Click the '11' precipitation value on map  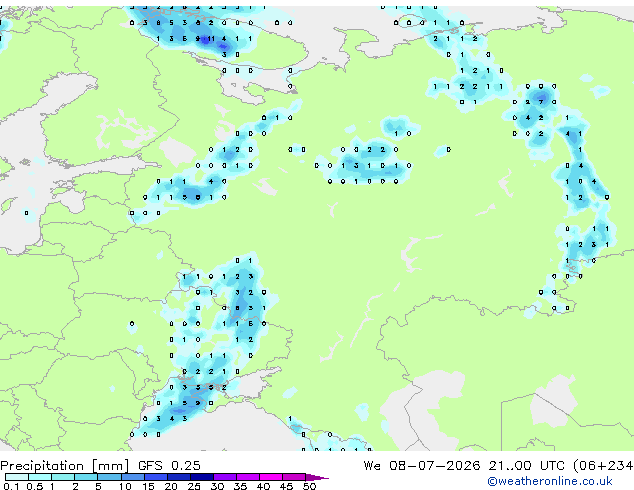tap(211, 39)
